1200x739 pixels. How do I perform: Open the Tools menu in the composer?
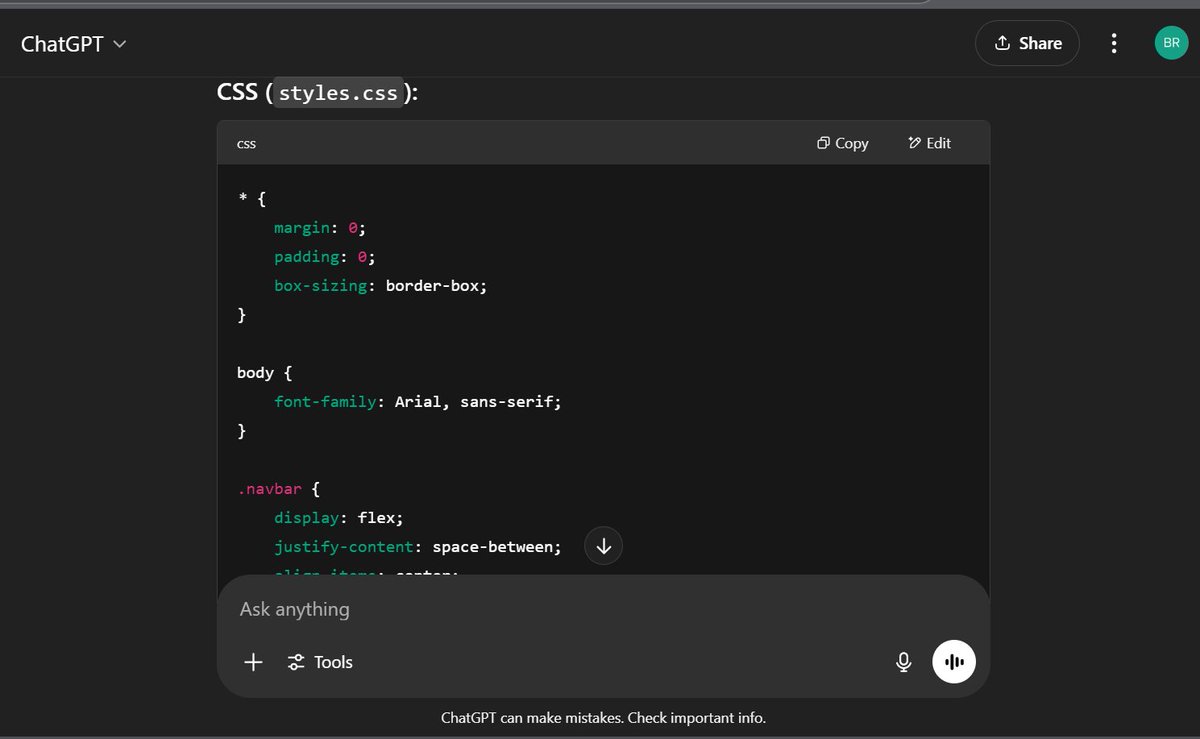320,662
